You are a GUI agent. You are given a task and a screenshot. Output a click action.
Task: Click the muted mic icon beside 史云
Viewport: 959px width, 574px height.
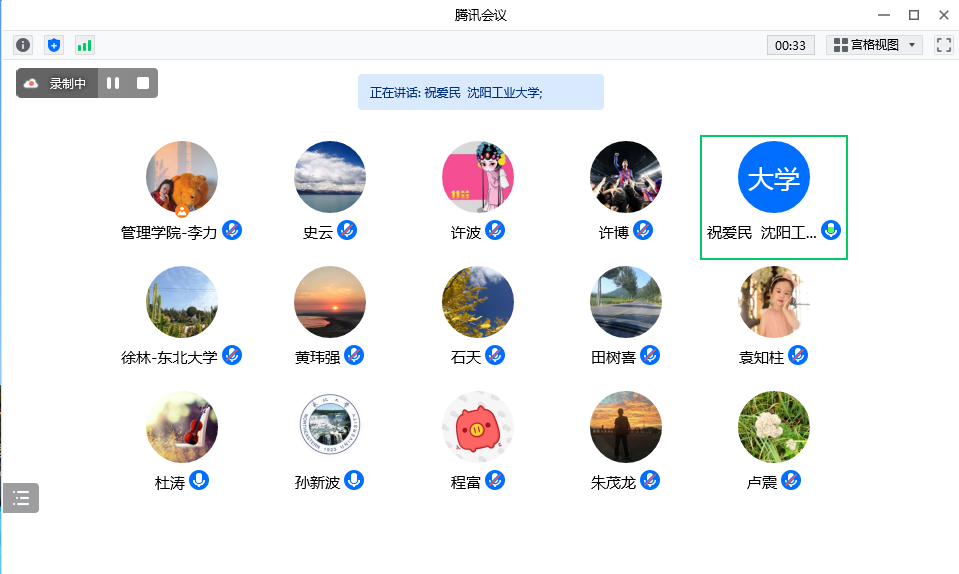coord(347,230)
